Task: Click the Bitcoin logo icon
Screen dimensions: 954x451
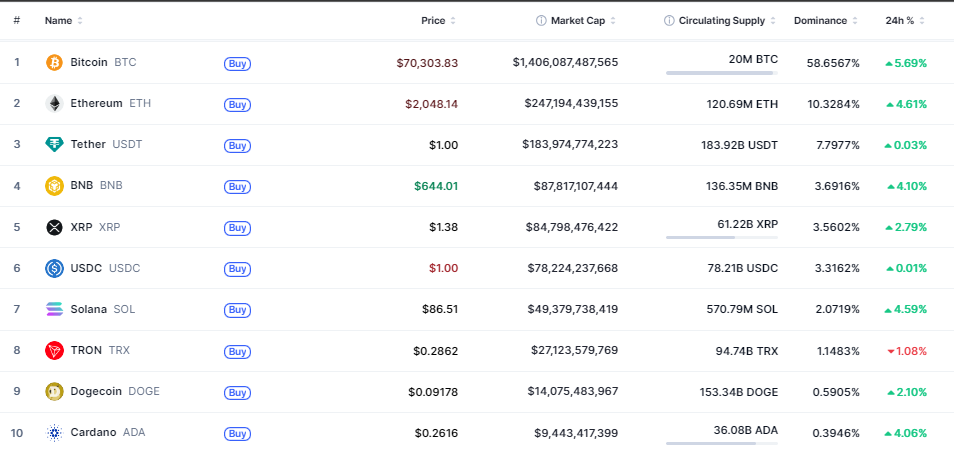Action: point(54,62)
